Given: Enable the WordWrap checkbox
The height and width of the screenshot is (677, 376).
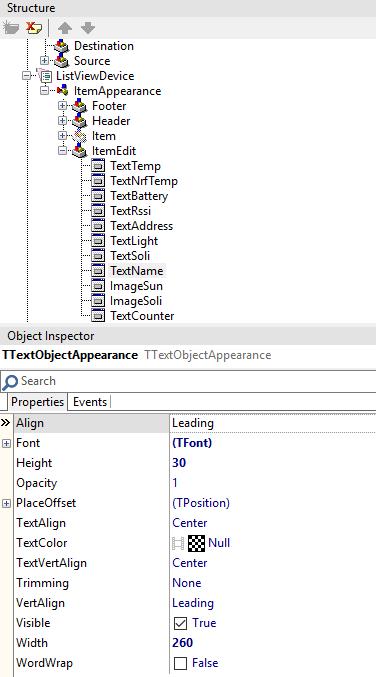Looking at the screenshot, I should pyautogui.click(x=180, y=663).
